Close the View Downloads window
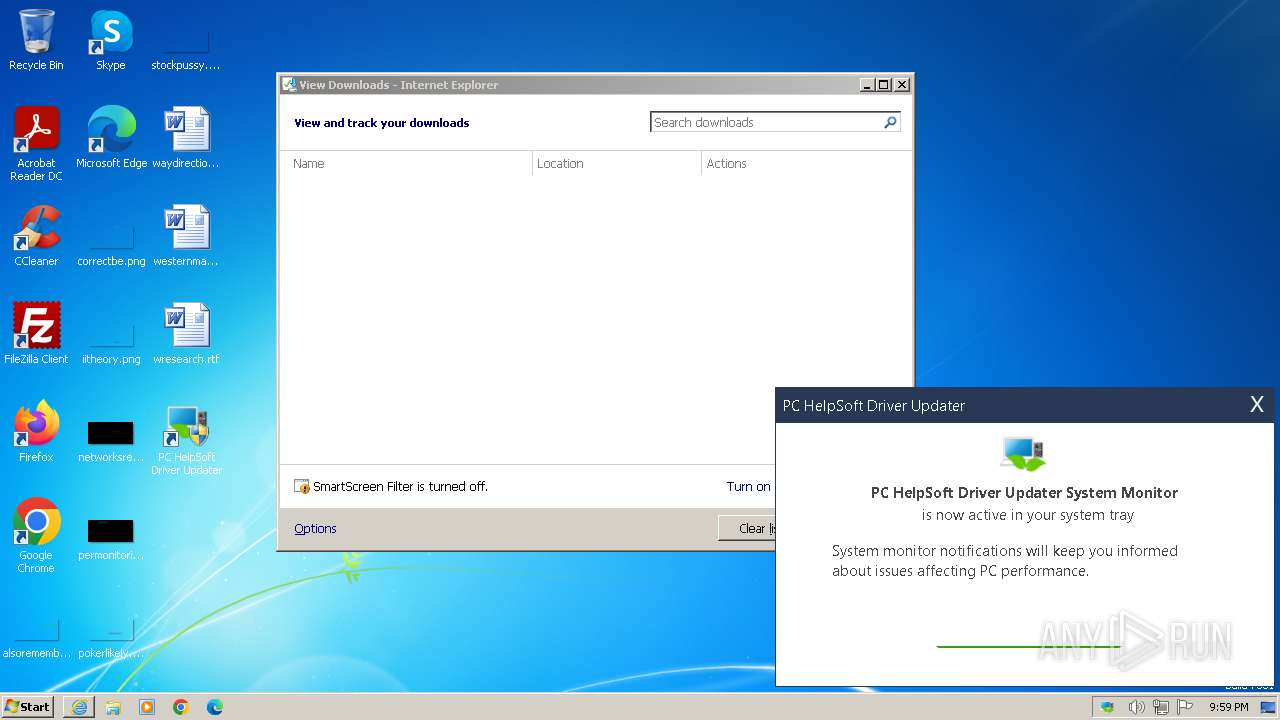The width and height of the screenshot is (1280, 720). (901, 85)
